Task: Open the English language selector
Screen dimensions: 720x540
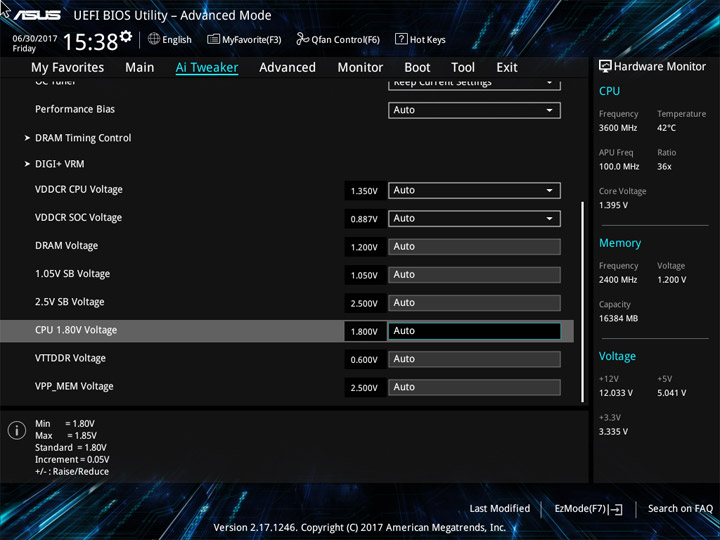Action: click(170, 39)
